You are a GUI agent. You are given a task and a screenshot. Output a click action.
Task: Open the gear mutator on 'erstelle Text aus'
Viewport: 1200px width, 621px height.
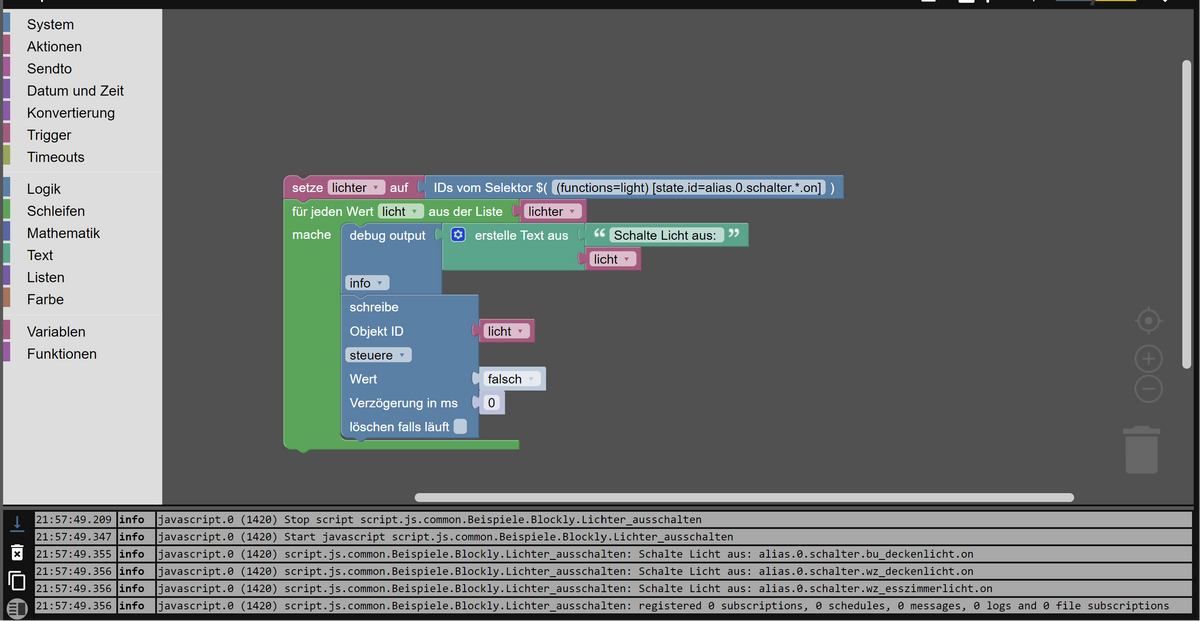[458, 235]
